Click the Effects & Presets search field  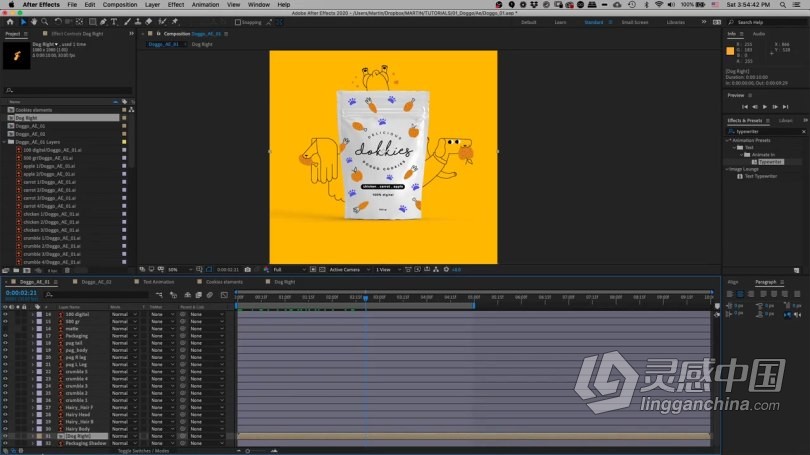[766, 132]
